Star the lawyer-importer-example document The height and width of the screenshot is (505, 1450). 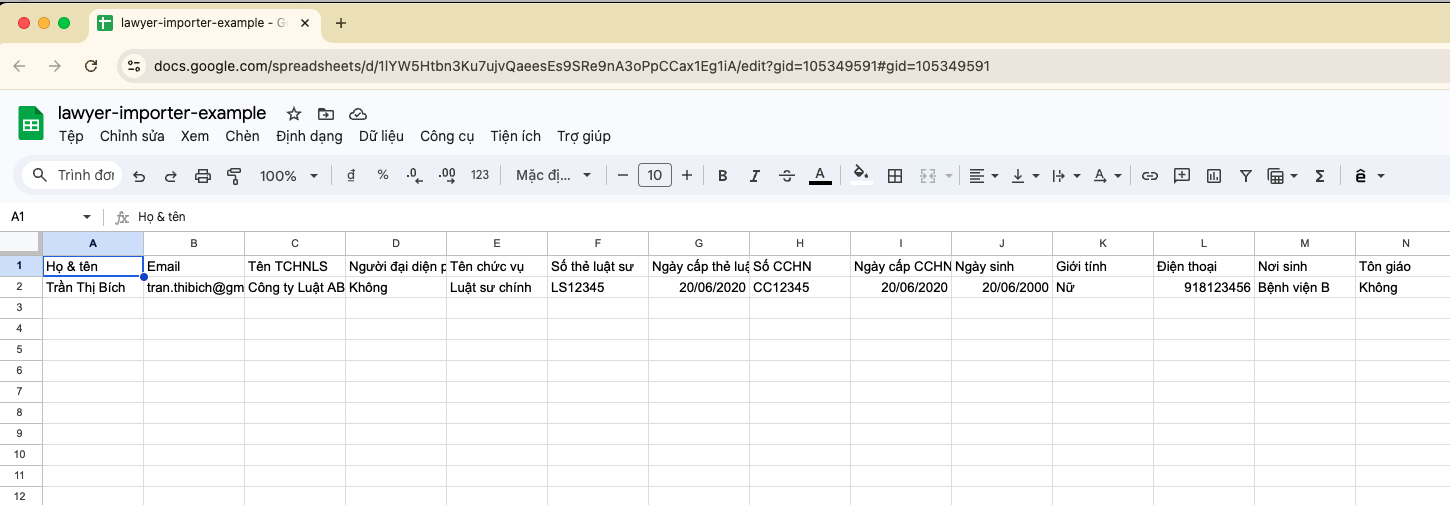point(294,113)
